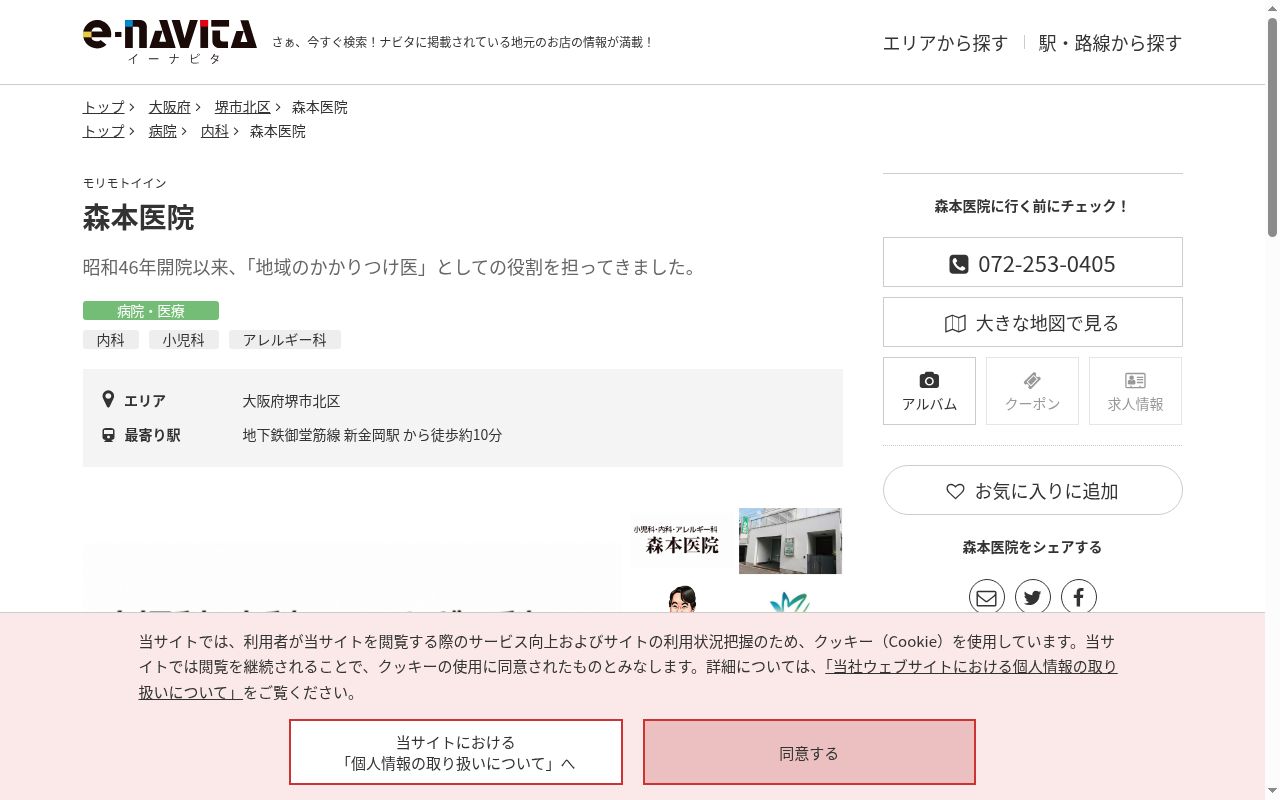The image size is (1280, 800).
Task: Select the アレルギー科 tag
Action: (x=285, y=340)
